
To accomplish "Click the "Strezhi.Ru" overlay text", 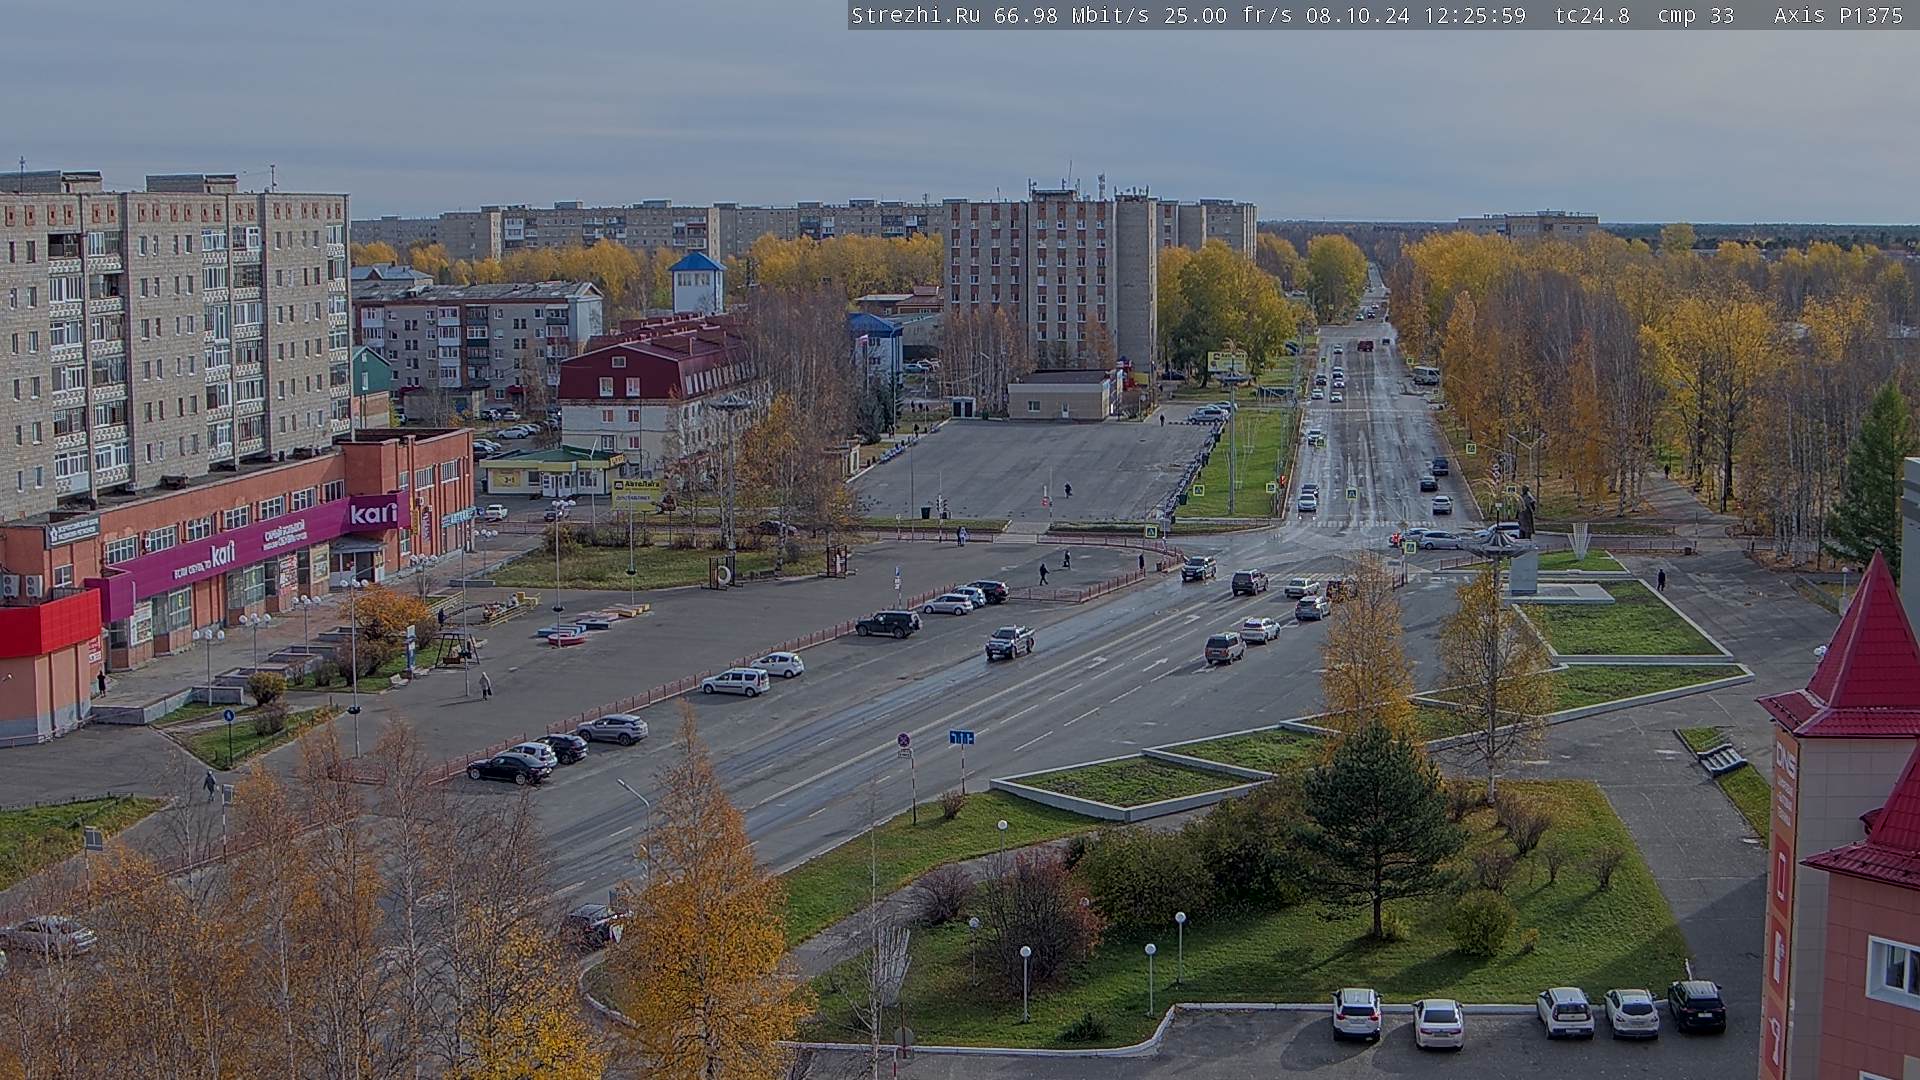I will tap(915, 15).
